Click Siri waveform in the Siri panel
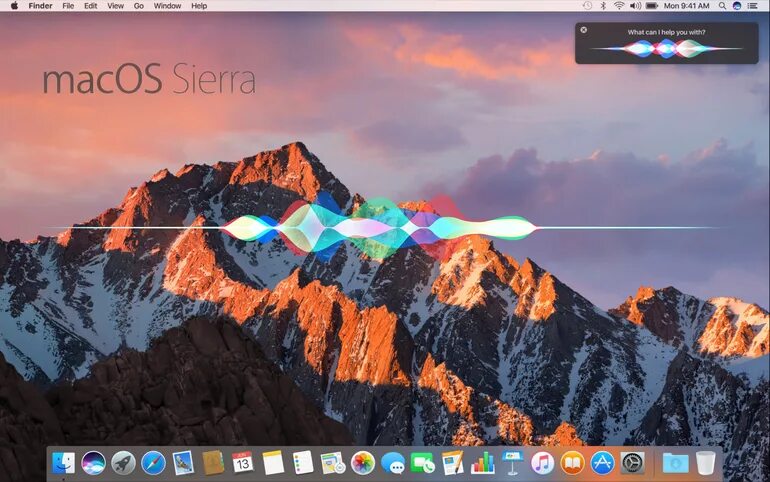The image size is (770, 482). coord(666,49)
